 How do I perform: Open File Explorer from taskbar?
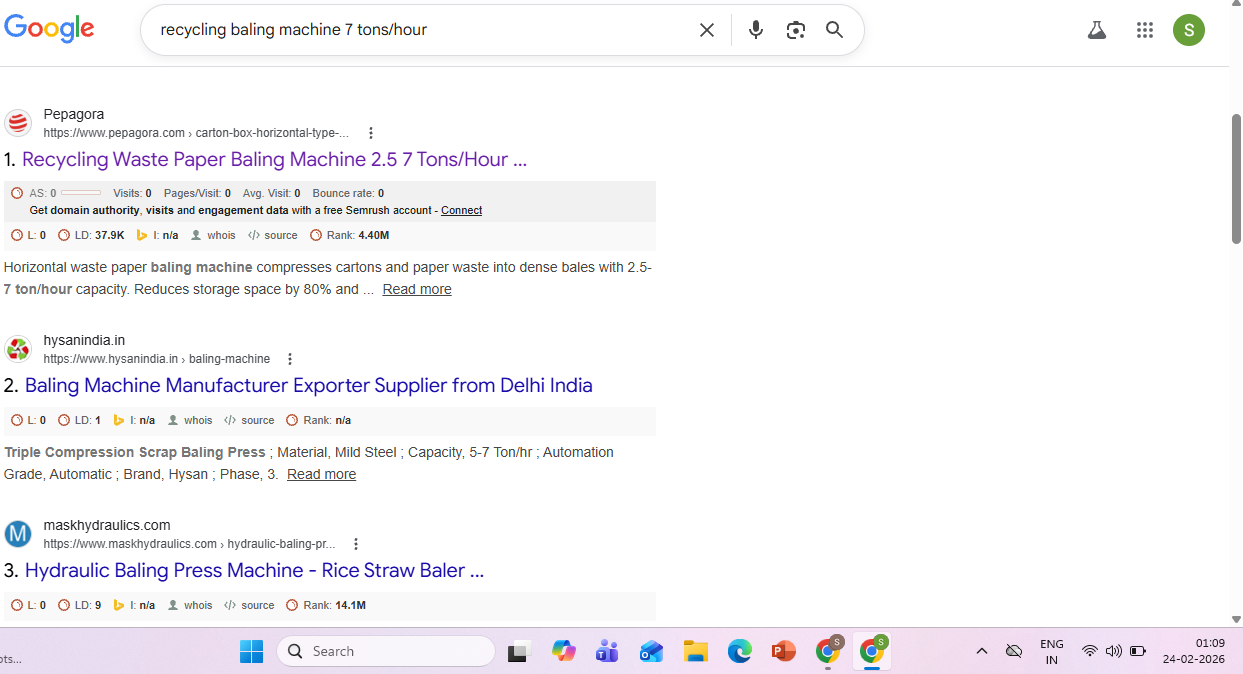696,651
